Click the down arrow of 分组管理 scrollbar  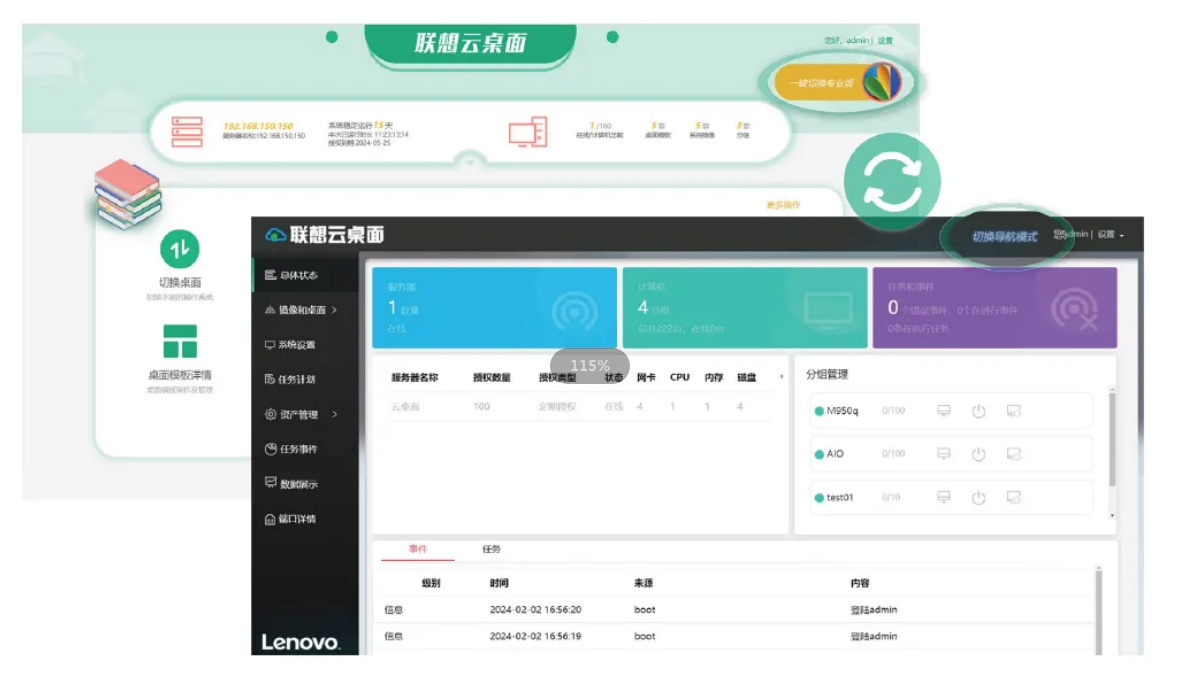click(x=1112, y=516)
